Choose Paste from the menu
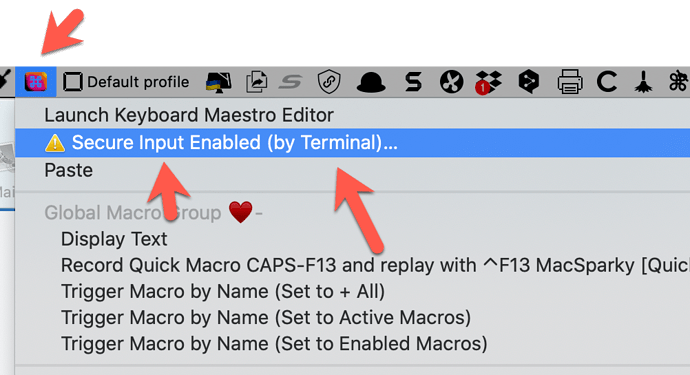 pyautogui.click(x=352, y=170)
